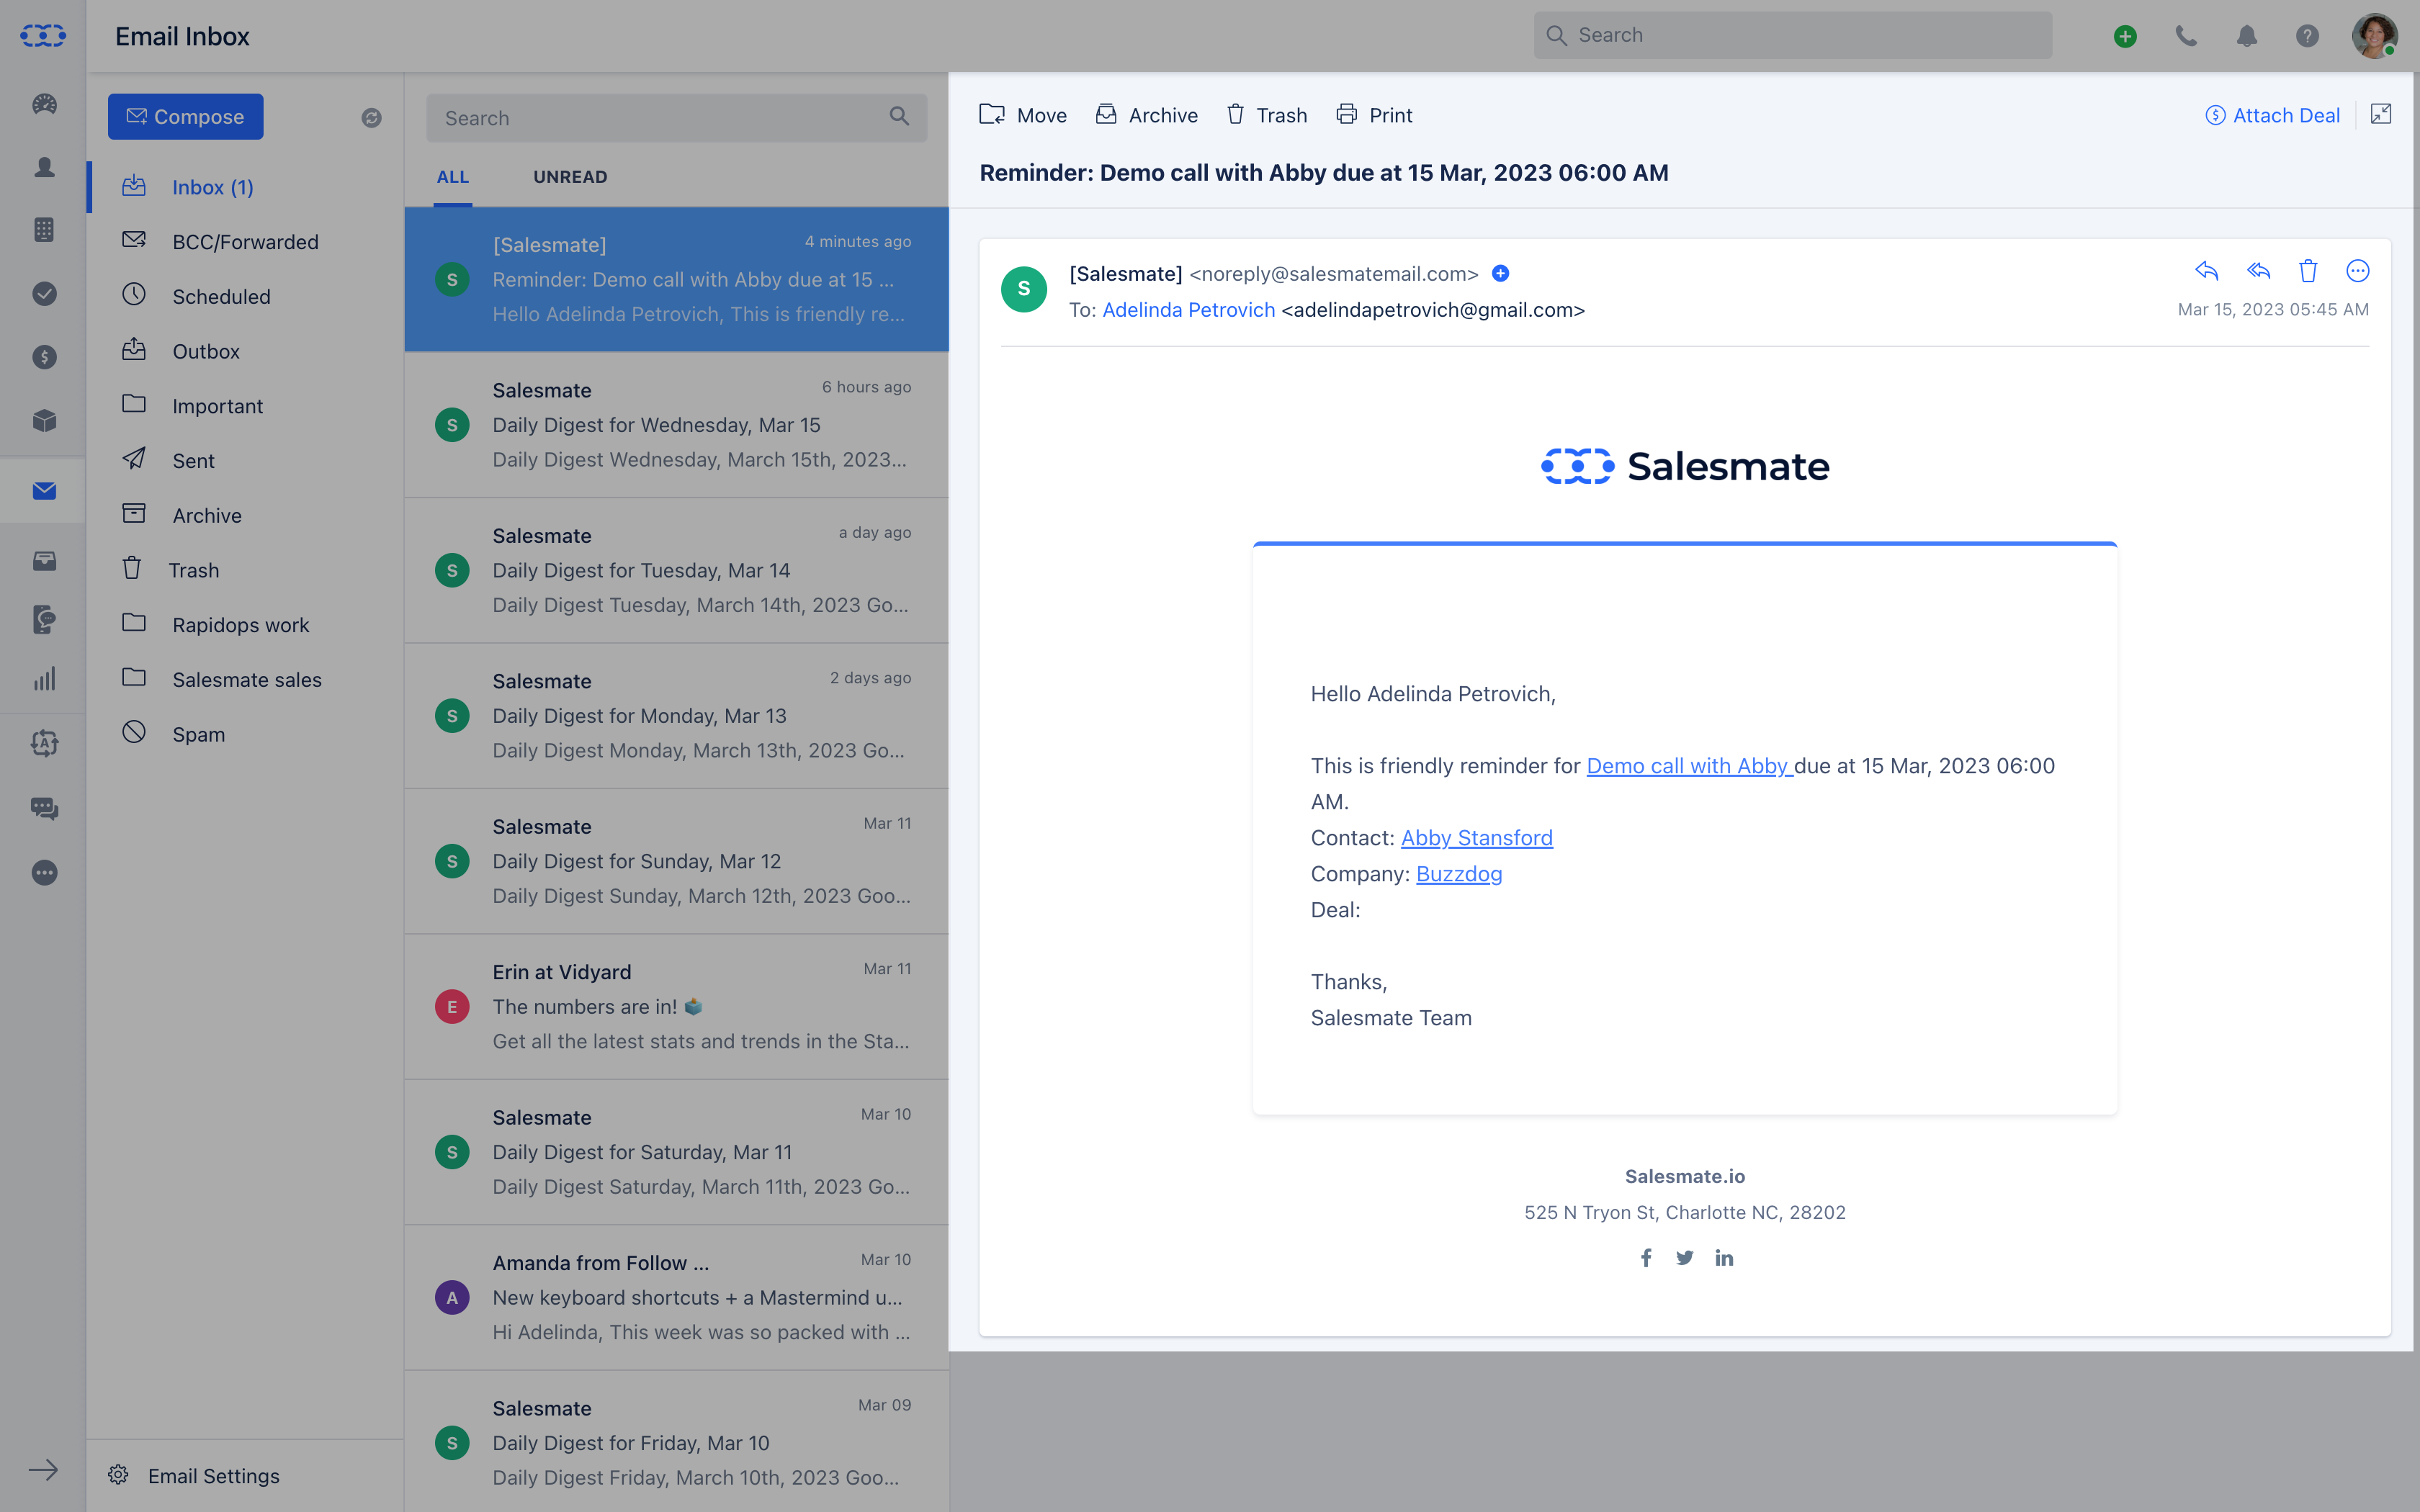Screen dimensions: 2420x1512
Task: Open Companies building icon in sidebar
Action: [x=44, y=230]
